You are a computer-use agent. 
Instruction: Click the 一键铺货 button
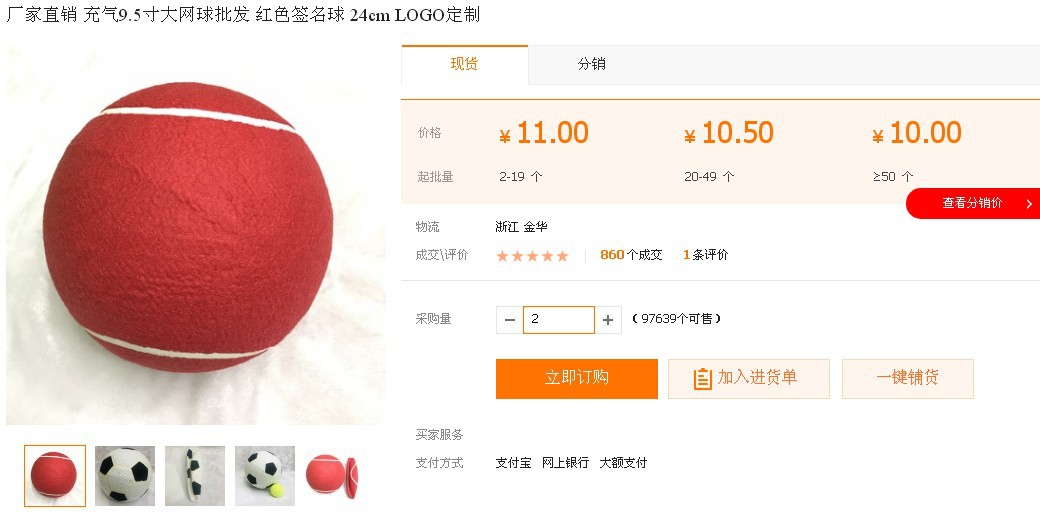[x=908, y=378]
